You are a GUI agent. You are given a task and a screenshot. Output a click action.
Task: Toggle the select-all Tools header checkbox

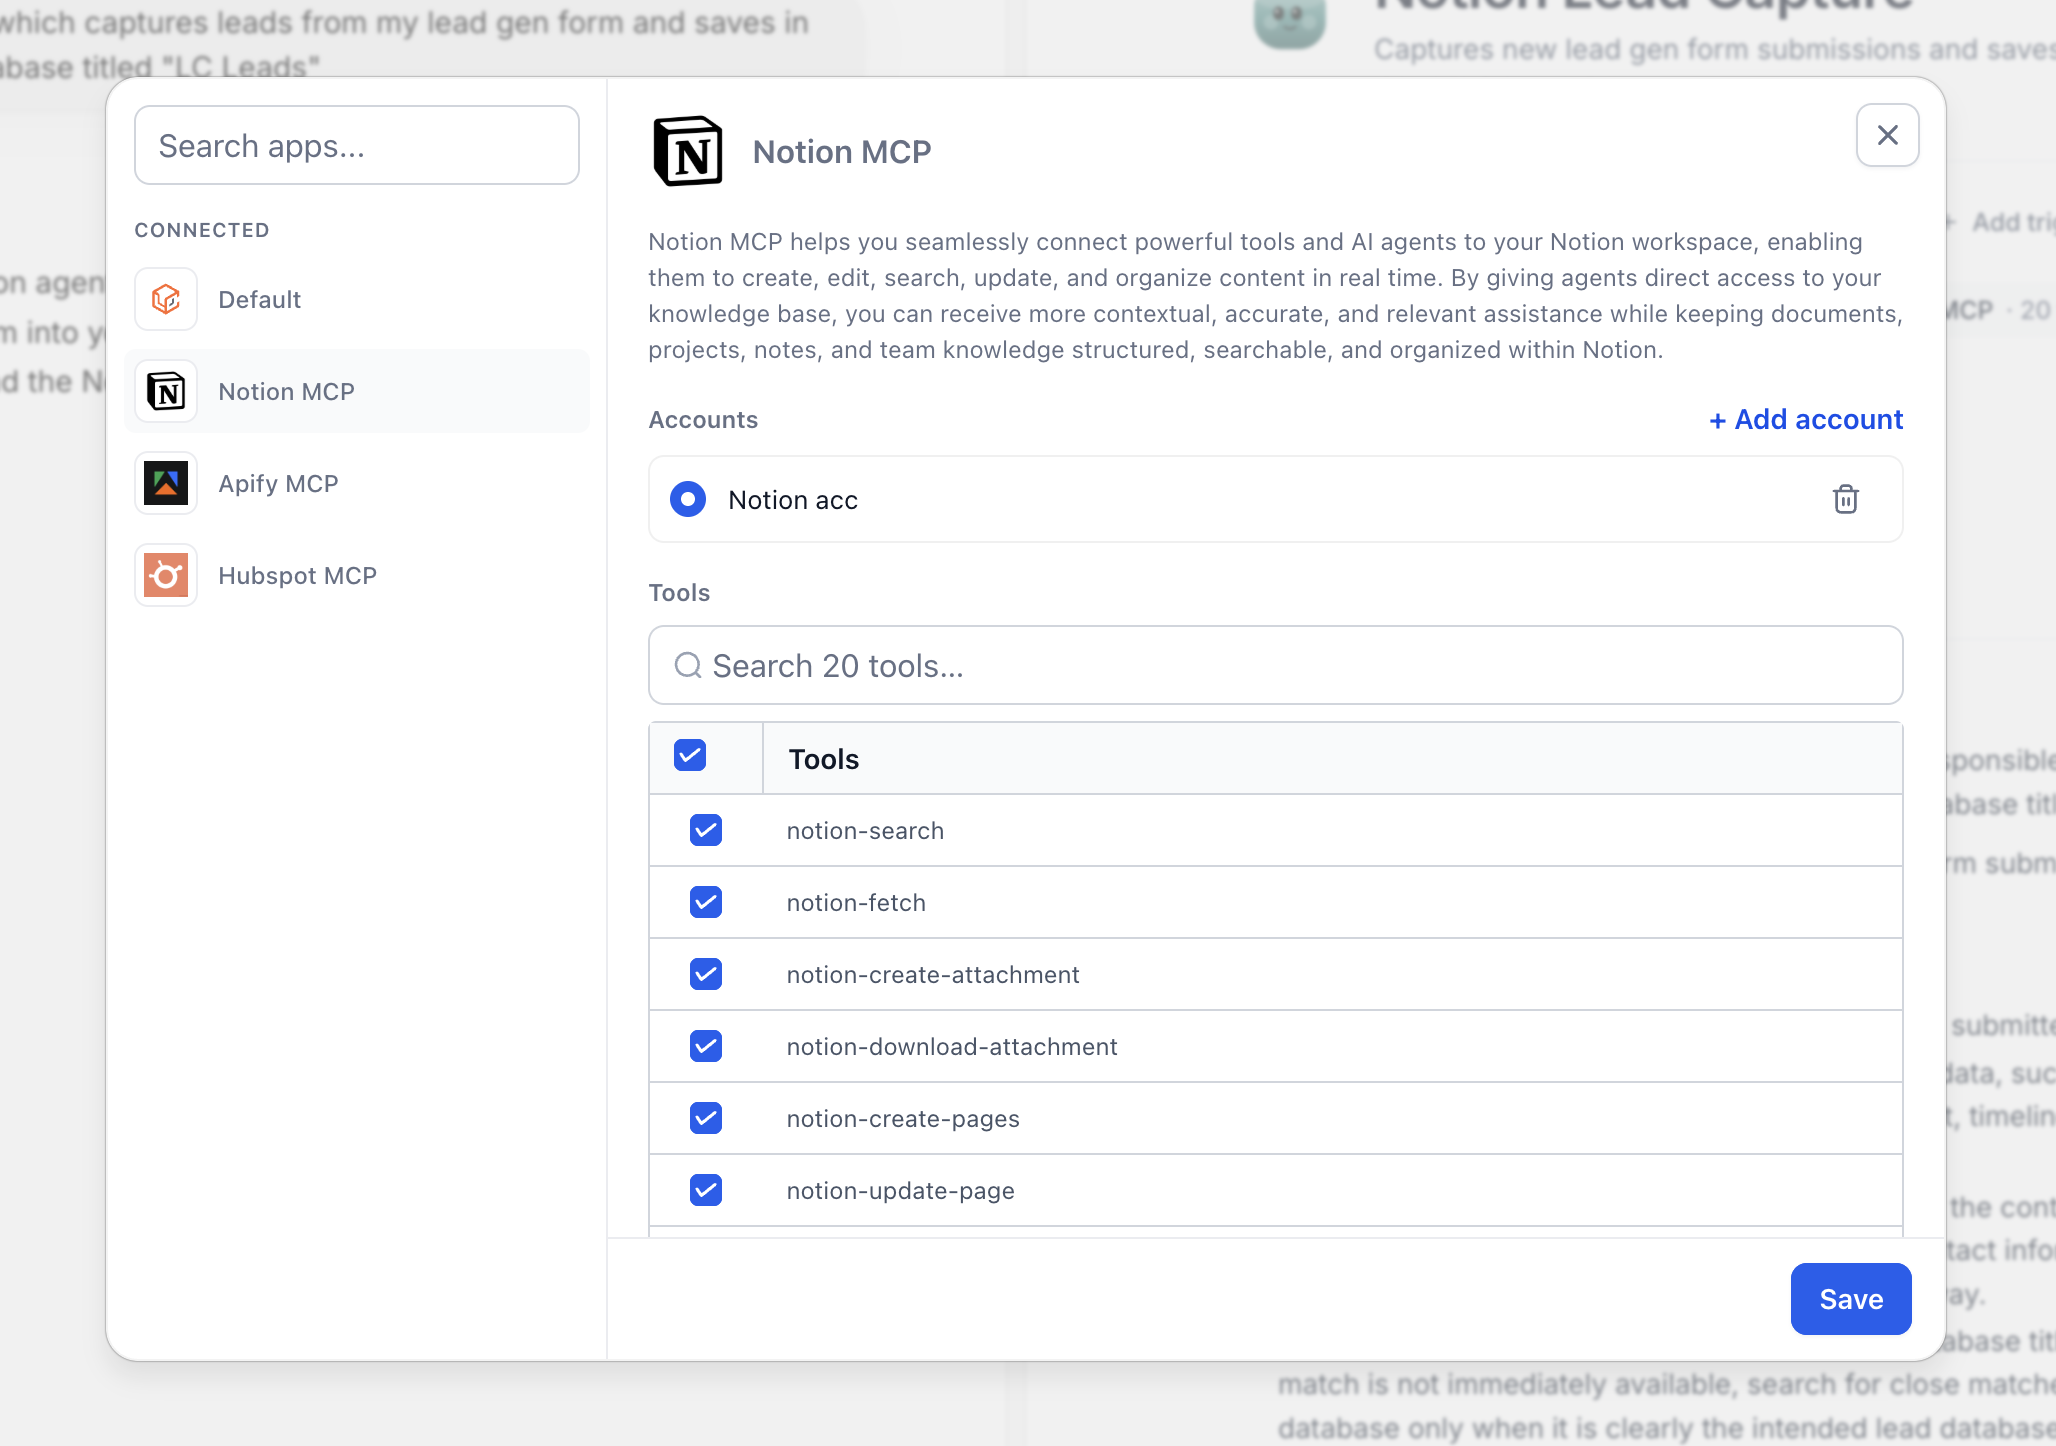point(690,755)
